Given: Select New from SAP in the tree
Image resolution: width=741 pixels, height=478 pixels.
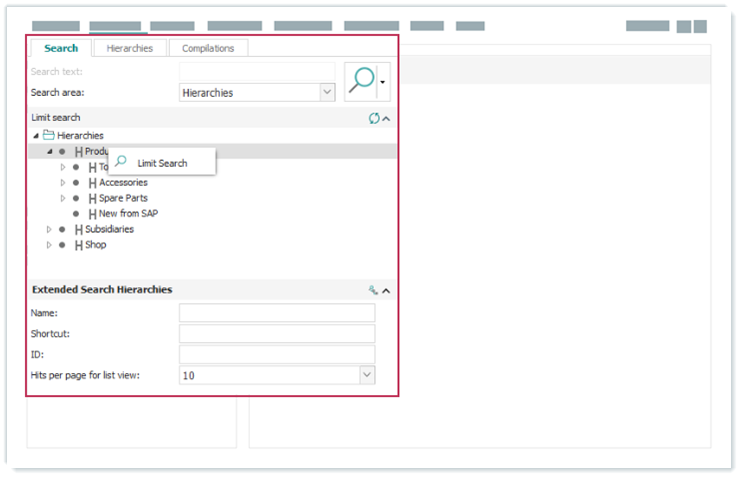Looking at the screenshot, I should (128, 214).
